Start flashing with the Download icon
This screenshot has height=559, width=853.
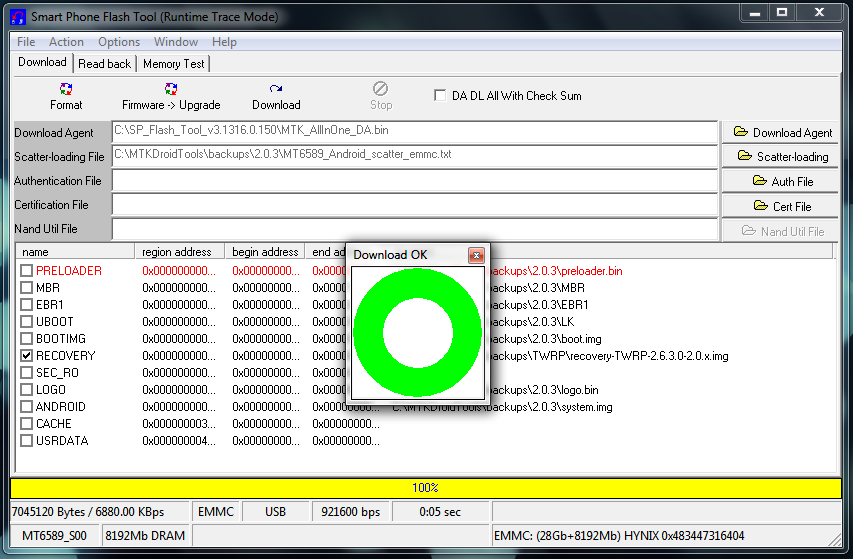click(x=276, y=96)
